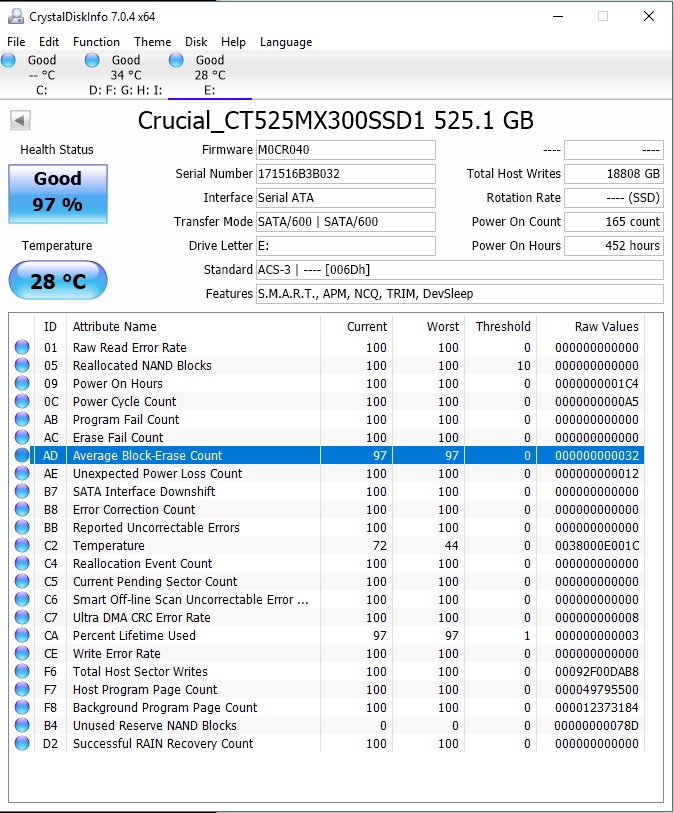Click the Firmware field M0CR040

click(346, 150)
